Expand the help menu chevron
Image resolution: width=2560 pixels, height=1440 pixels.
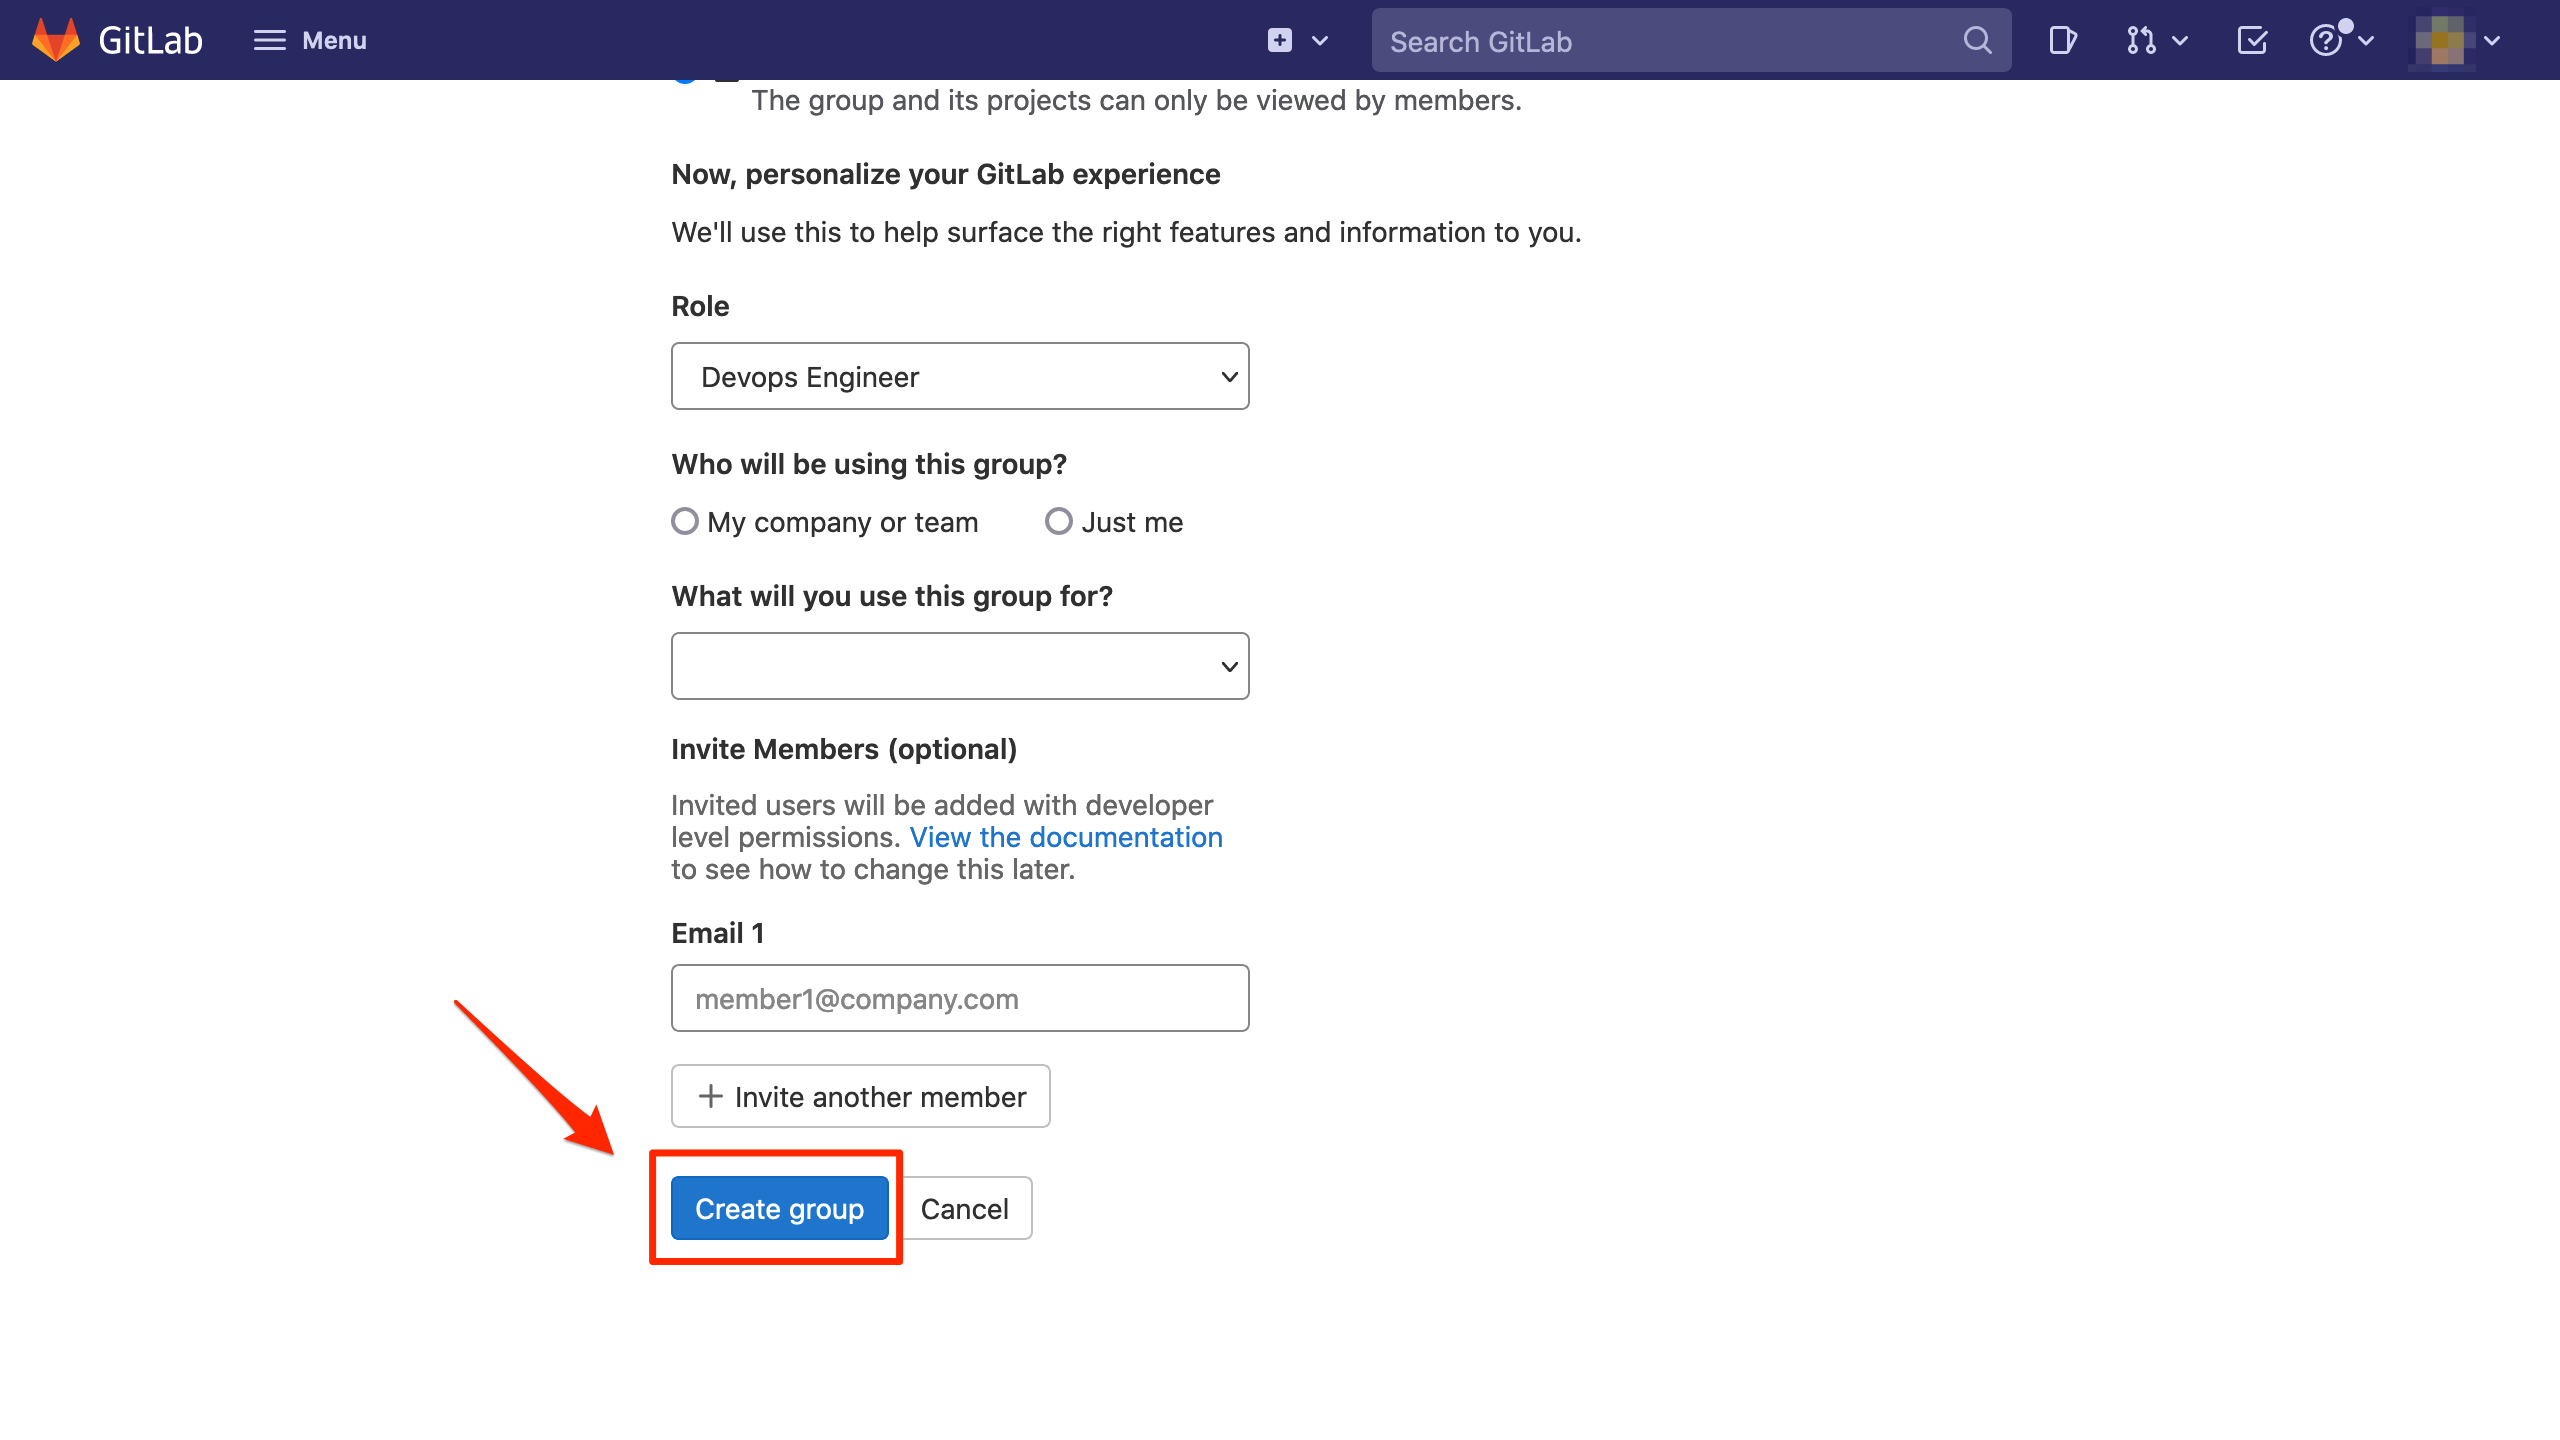click(x=2366, y=42)
